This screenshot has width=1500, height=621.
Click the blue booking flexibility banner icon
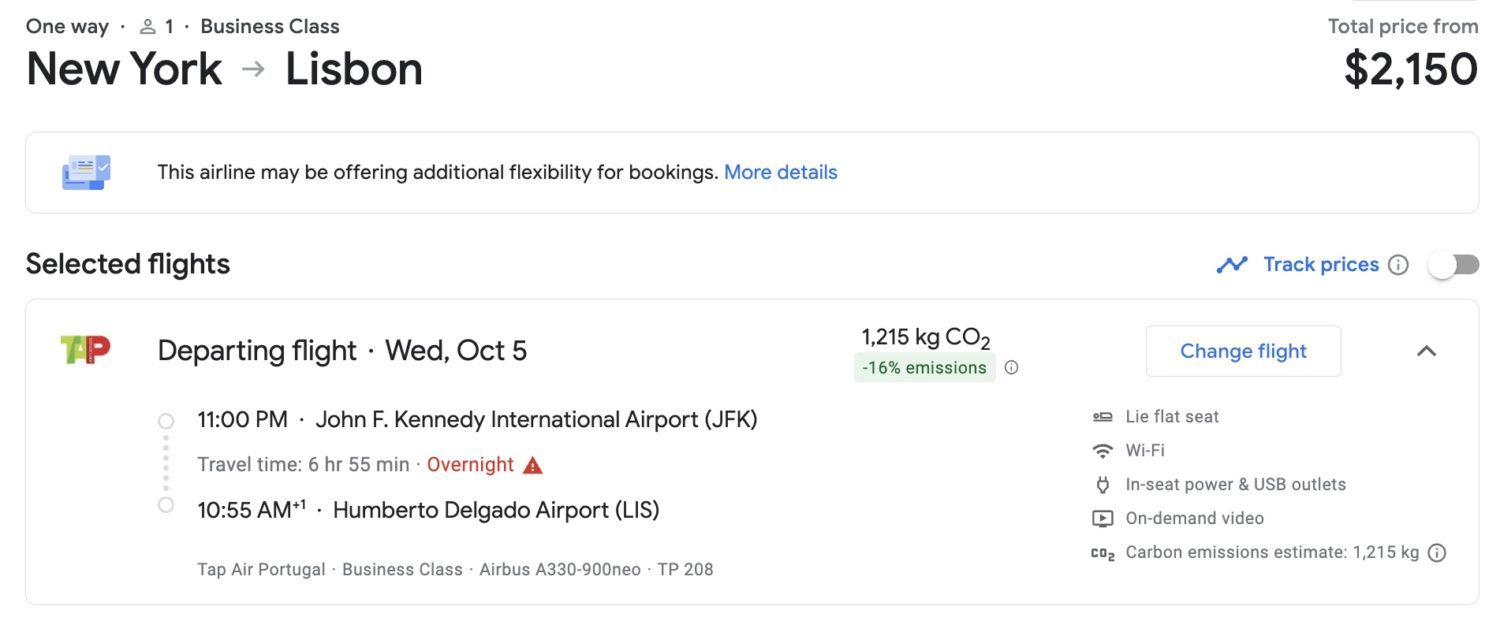(x=85, y=170)
